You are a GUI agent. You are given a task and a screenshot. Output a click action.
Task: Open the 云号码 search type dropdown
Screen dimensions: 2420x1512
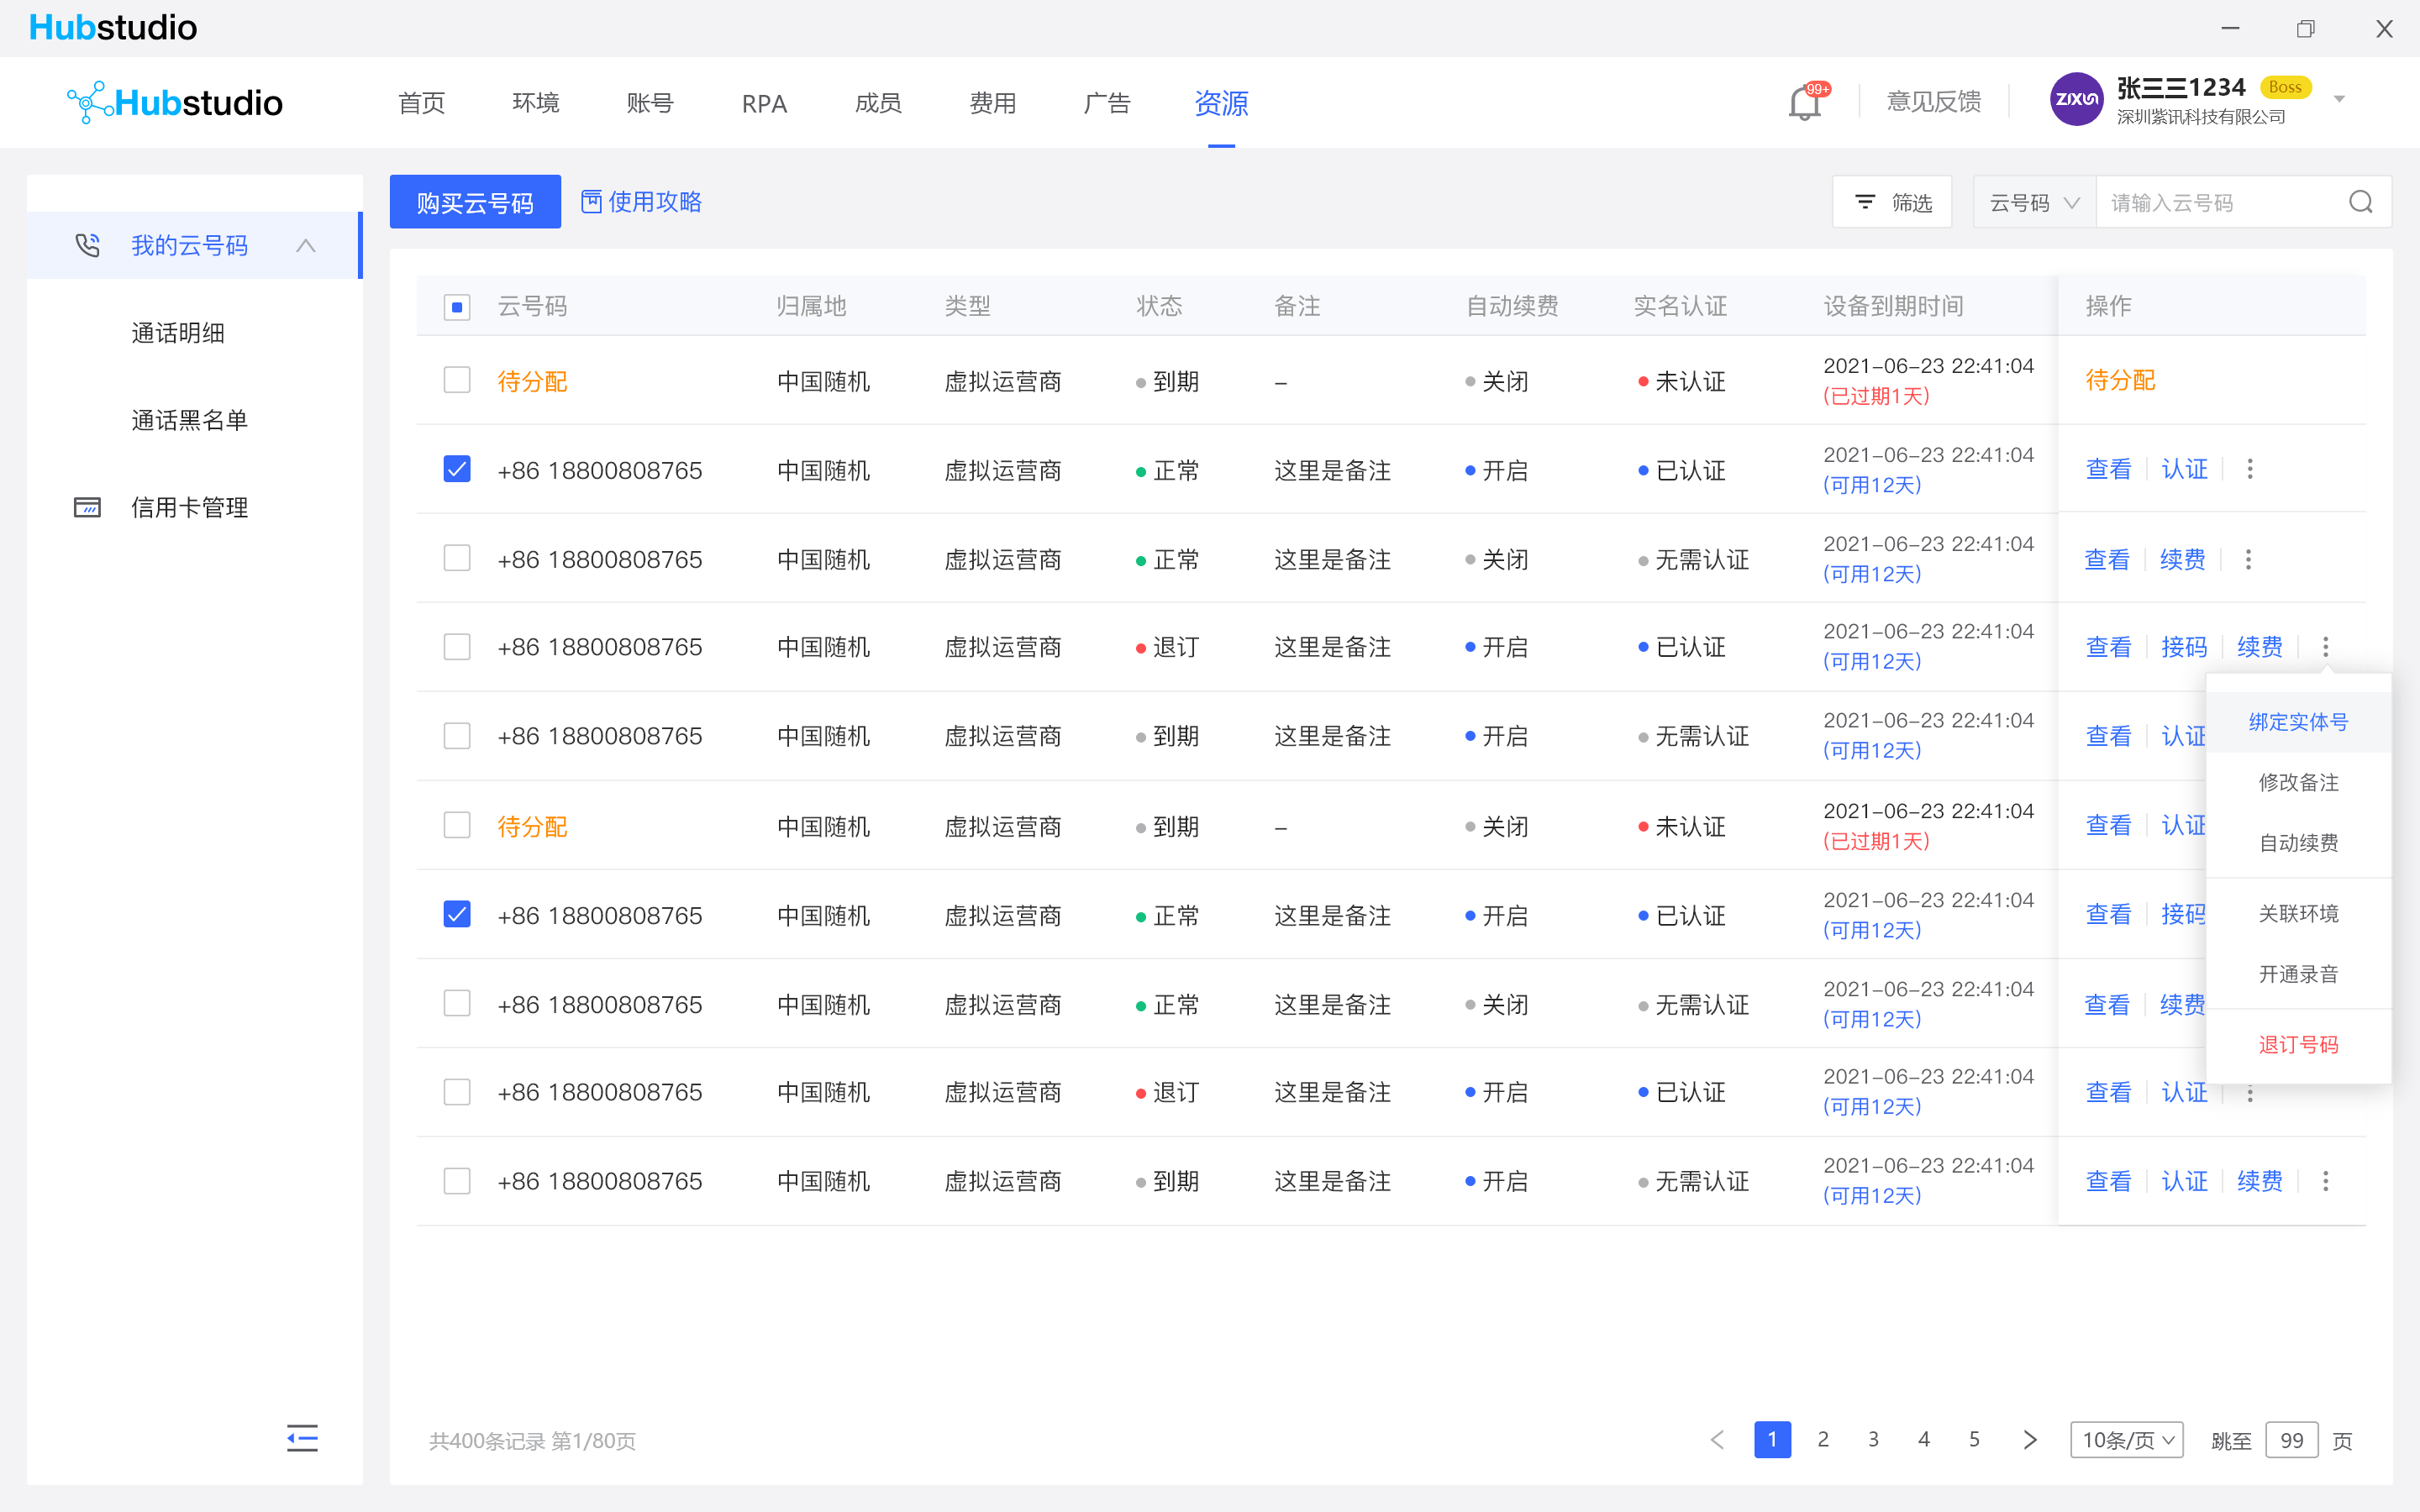(x=2034, y=203)
